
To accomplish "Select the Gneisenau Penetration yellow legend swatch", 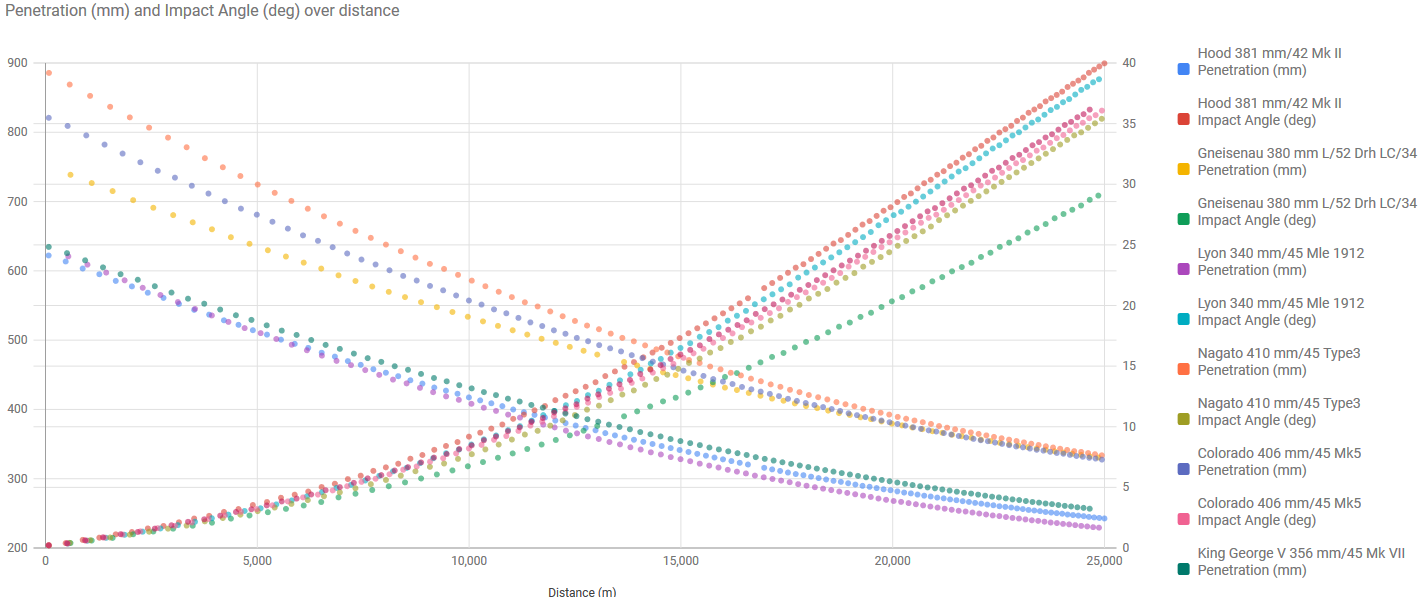I will pos(1184,170).
